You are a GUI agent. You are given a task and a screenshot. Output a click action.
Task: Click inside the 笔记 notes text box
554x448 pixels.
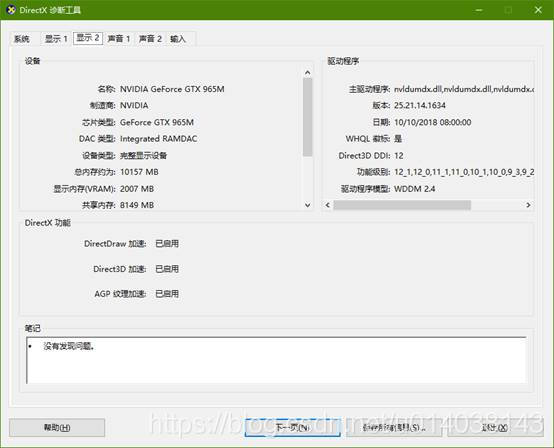[x=276, y=360]
